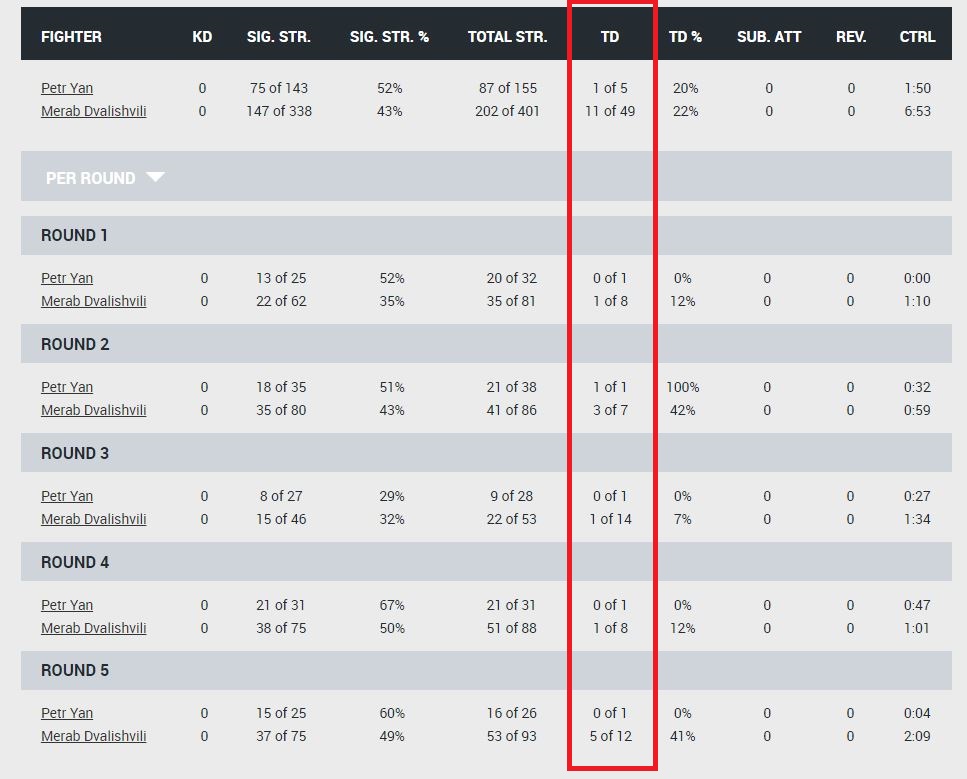
Task: Open Petr Yan link in totals row
Action: pyautogui.click(x=67, y=88)
